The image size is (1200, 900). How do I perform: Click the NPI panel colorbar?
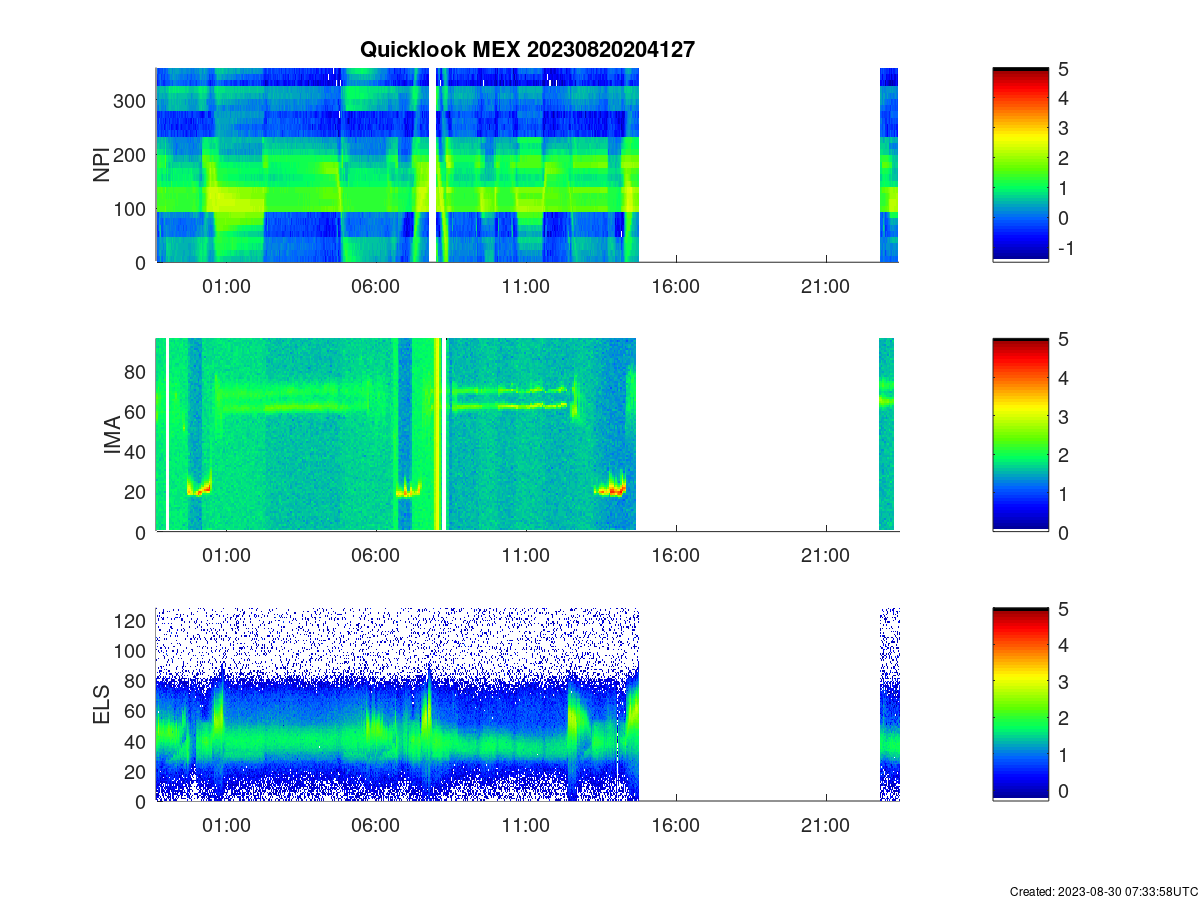click(1021, 165)
